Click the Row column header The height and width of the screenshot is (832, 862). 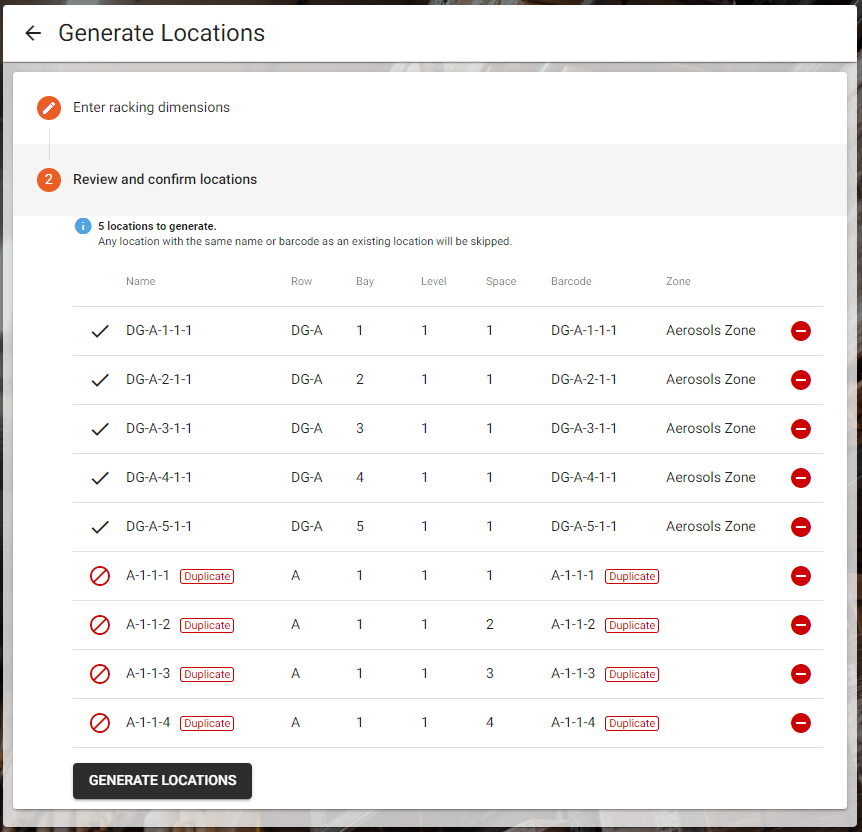pos(301,282)
